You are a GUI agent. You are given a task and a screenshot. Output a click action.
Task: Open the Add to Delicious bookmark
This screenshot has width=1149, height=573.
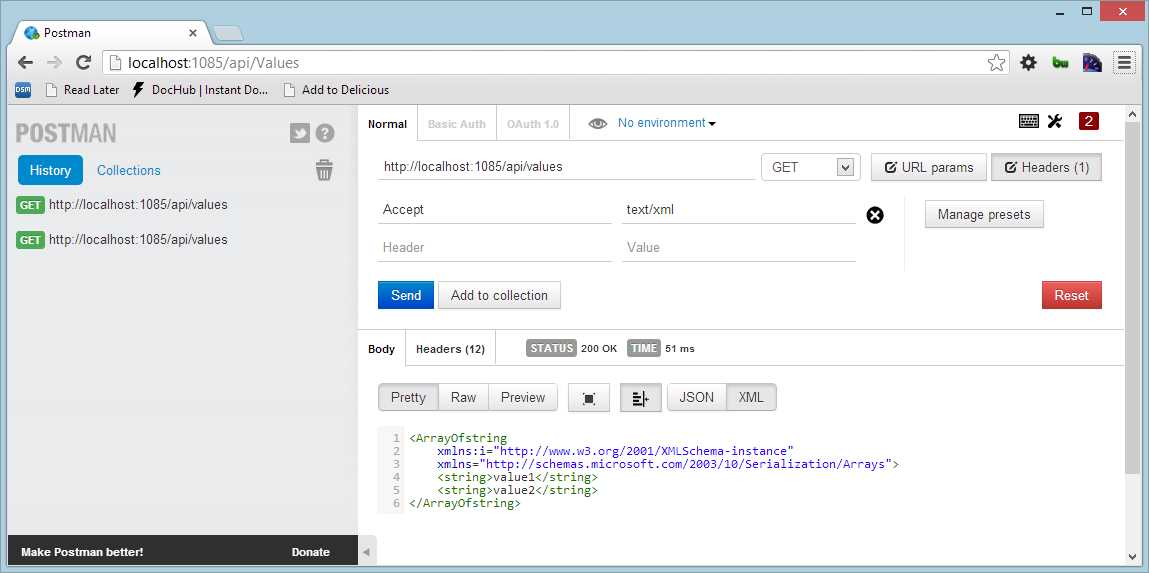(x=336, y=90)
